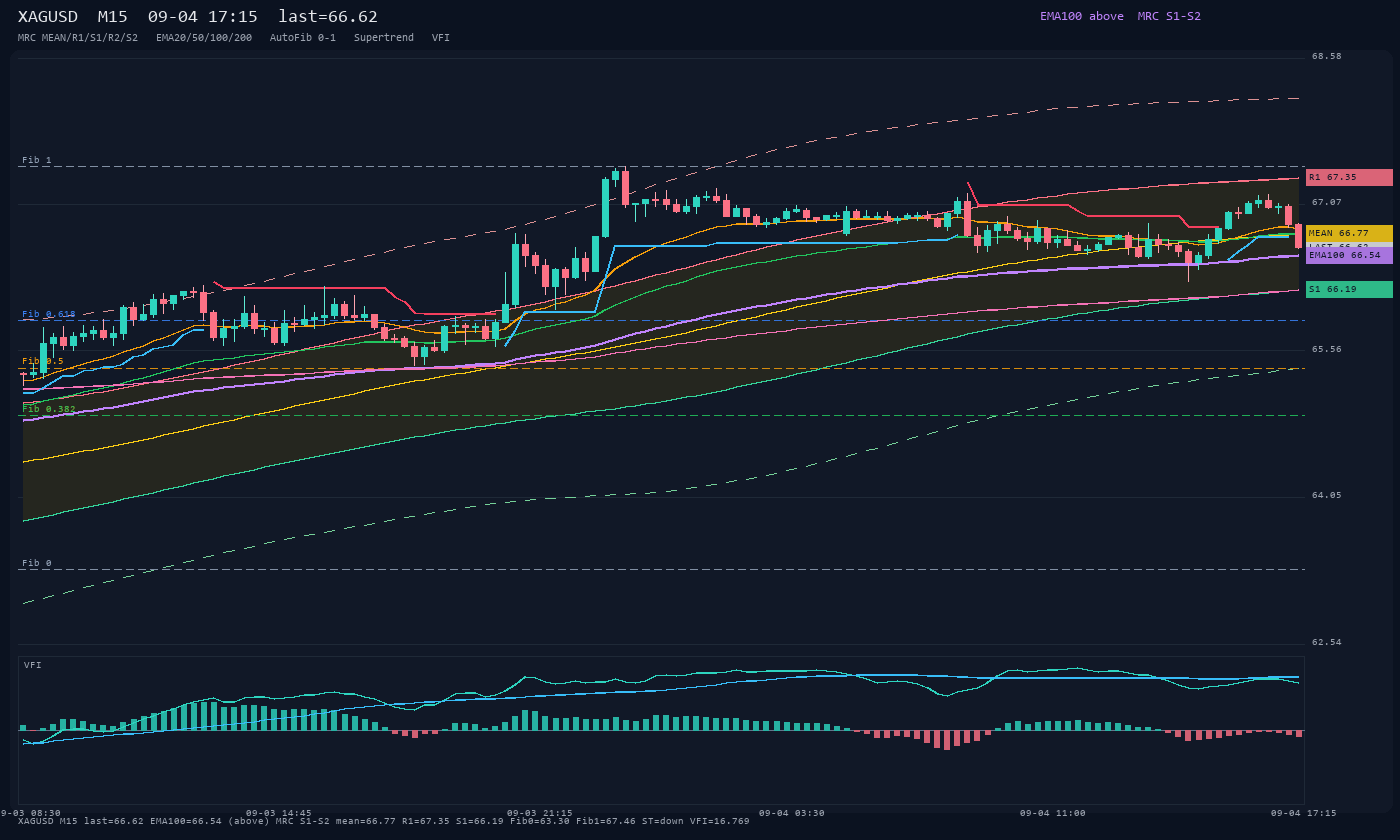
Task: Click the 64.05 price axis label
Action: pos(1327,496)
